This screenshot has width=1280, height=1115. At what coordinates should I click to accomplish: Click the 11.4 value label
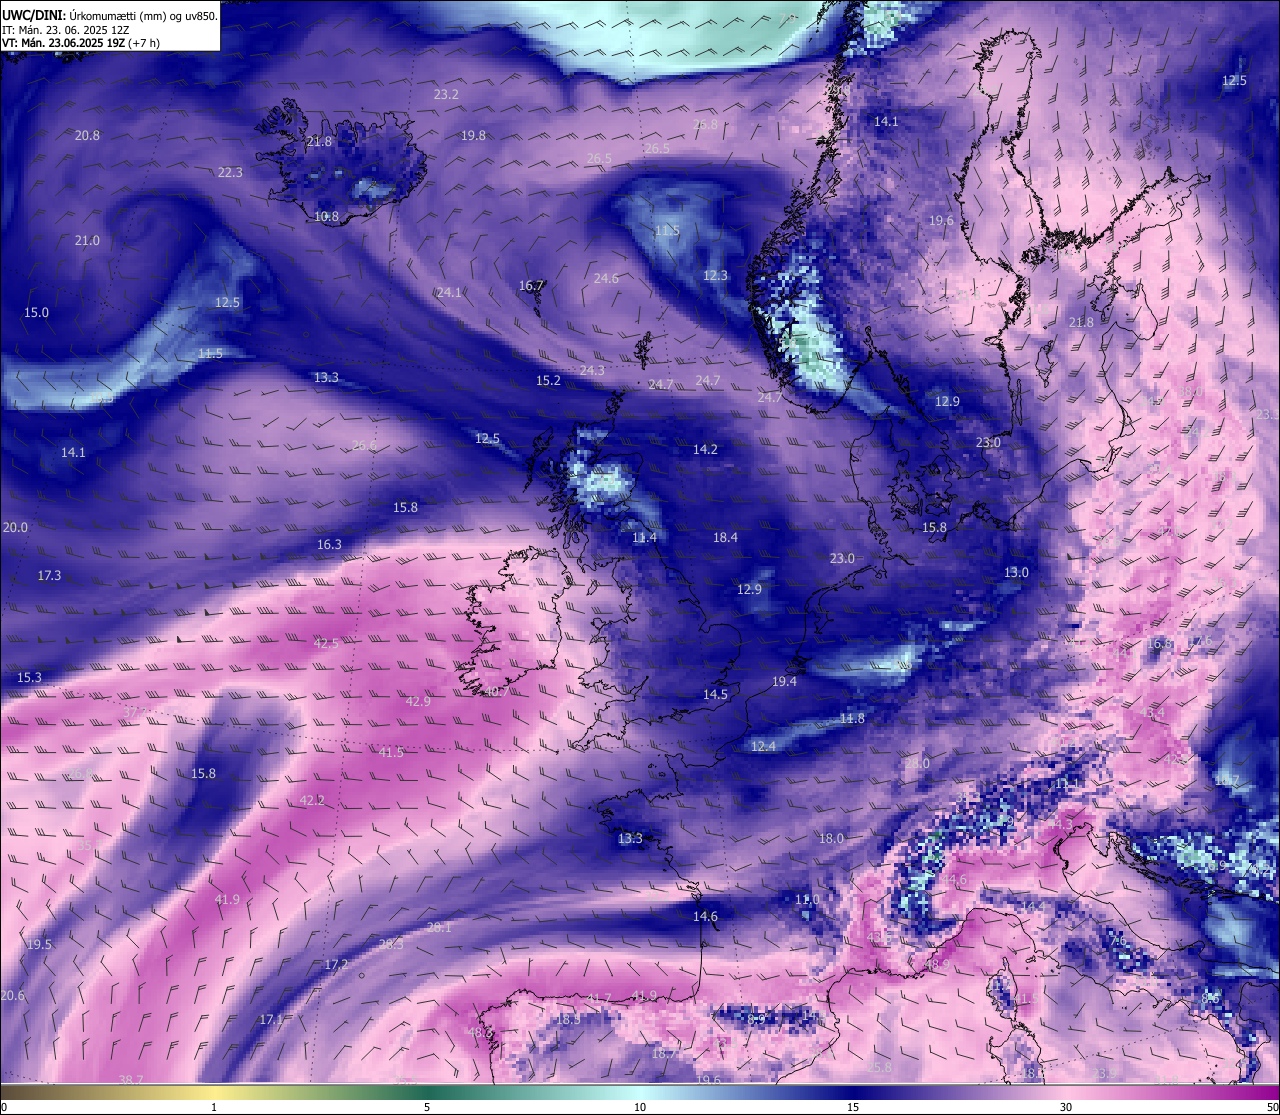pyautogui.click(x=644, y=538)
